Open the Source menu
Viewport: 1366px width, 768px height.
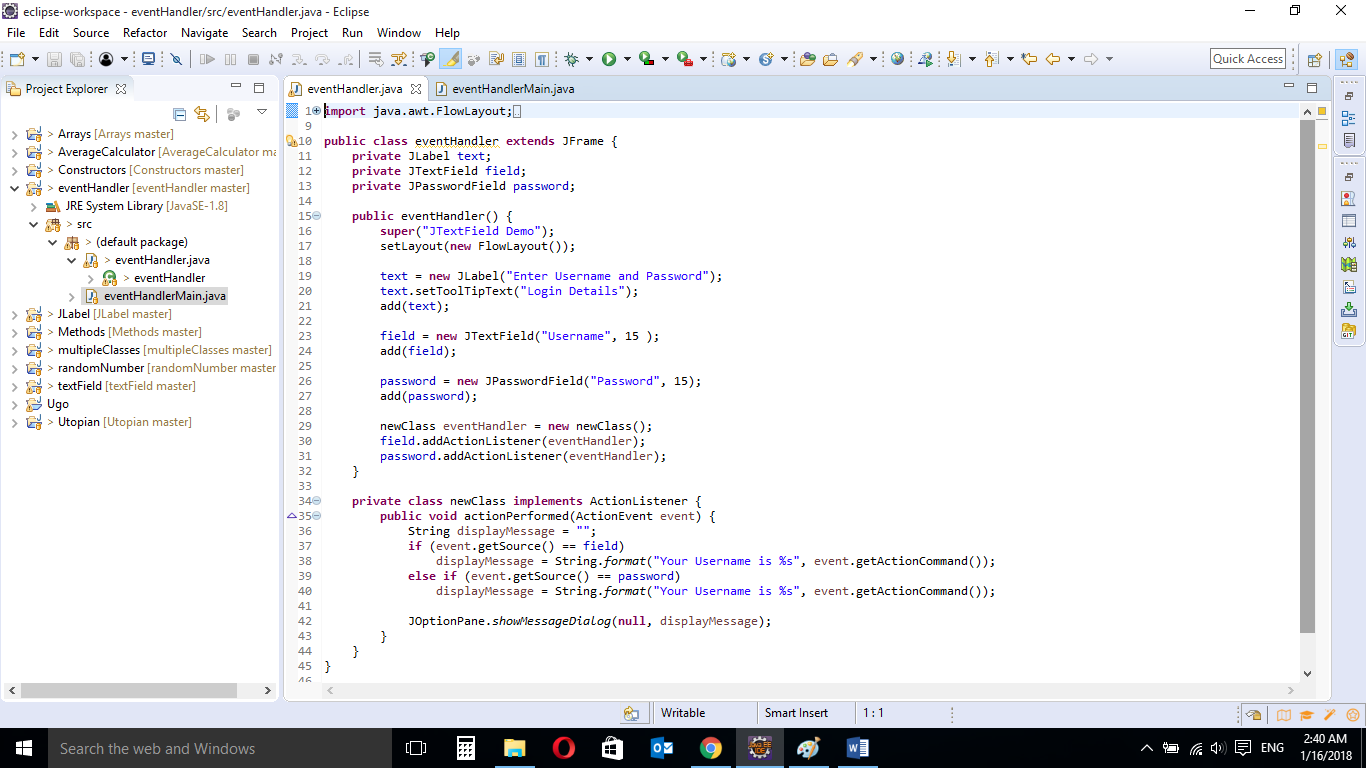90,33
